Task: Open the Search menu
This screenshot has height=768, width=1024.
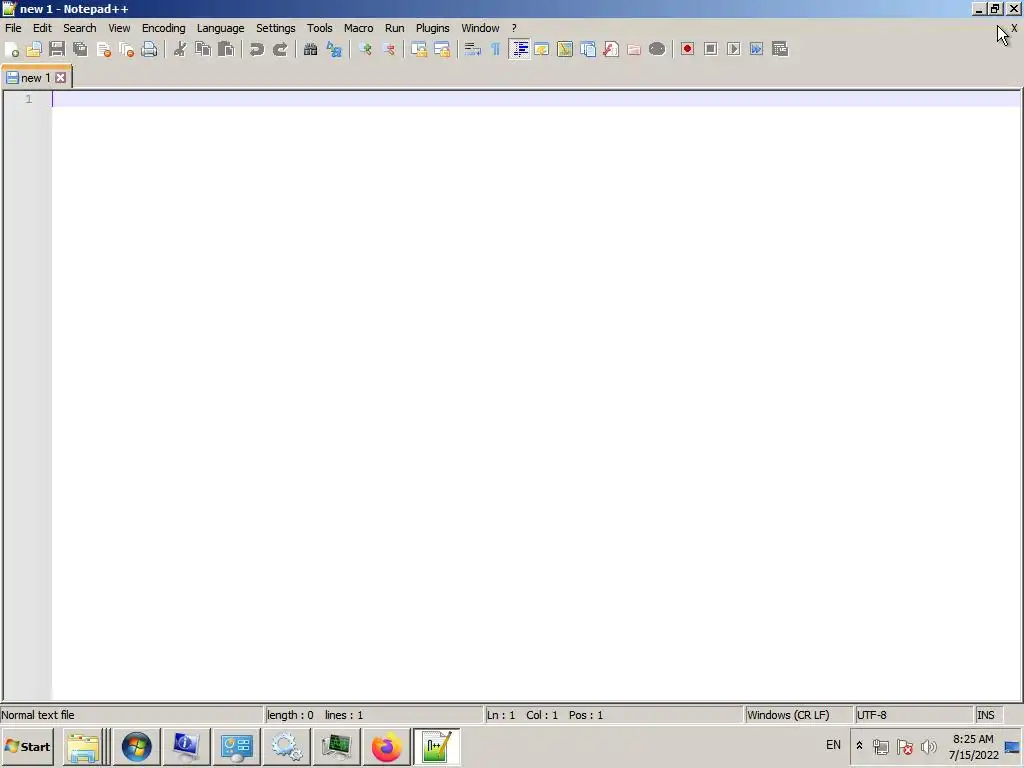Action: click(x=80, y=28)
